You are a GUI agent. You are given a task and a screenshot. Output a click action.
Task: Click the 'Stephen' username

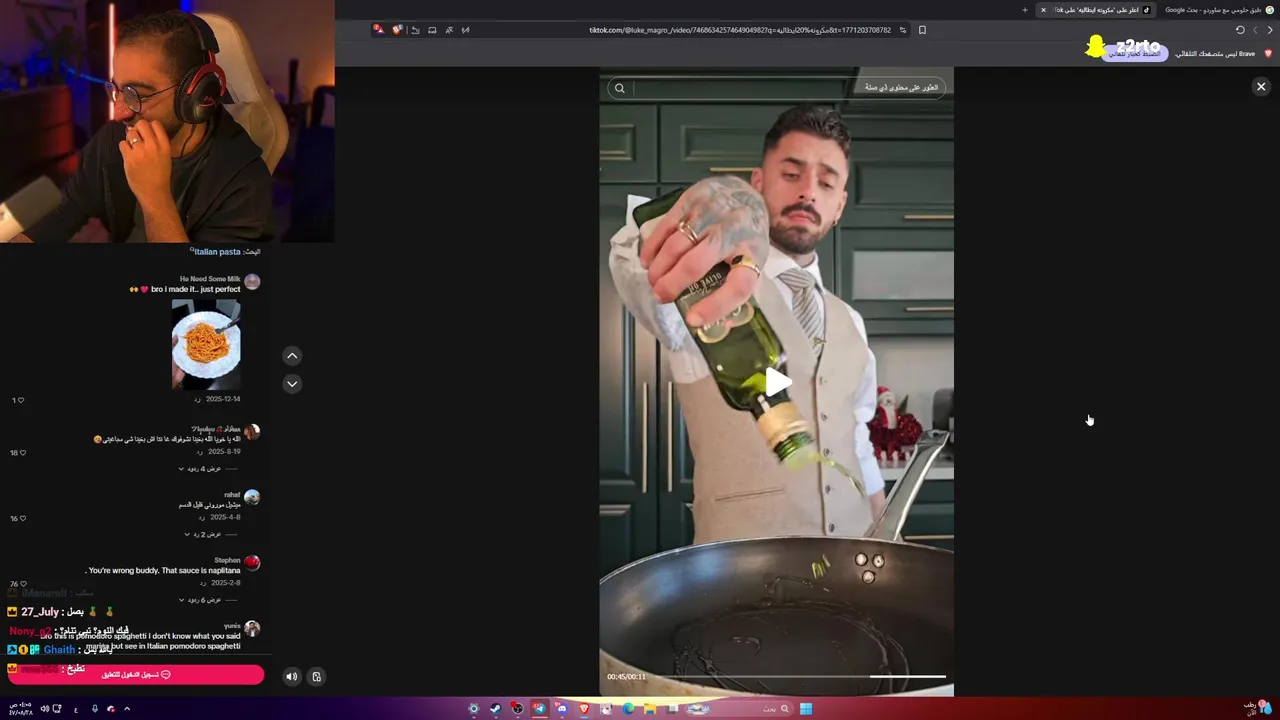click(x=227, y=560)
